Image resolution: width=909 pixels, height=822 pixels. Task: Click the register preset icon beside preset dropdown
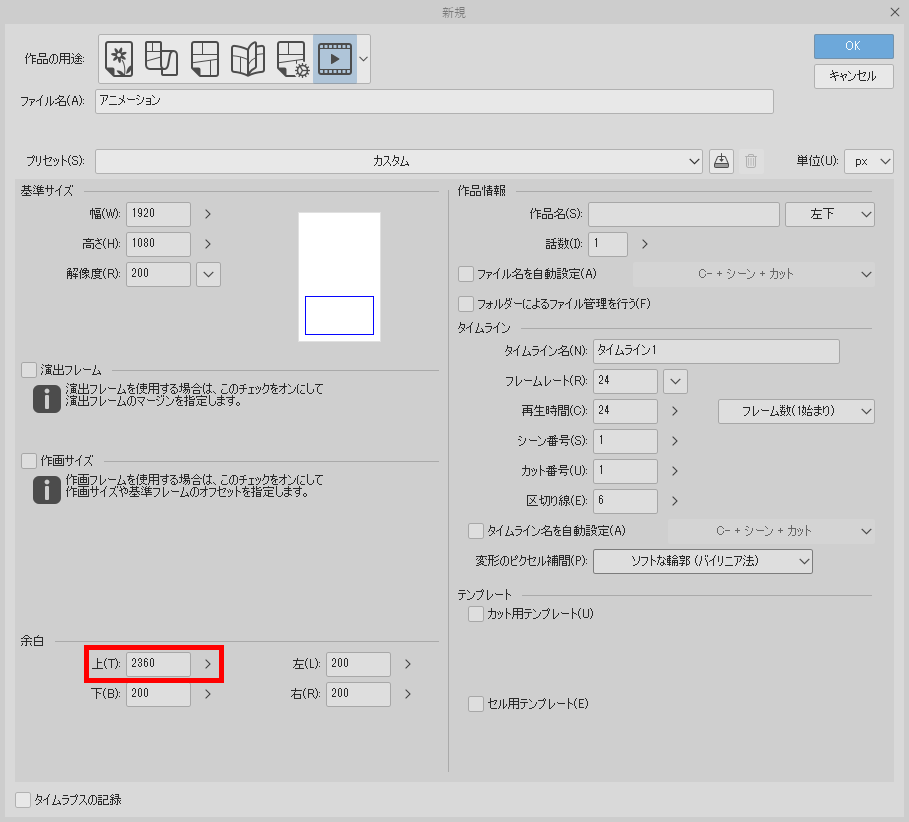point(719,161)
